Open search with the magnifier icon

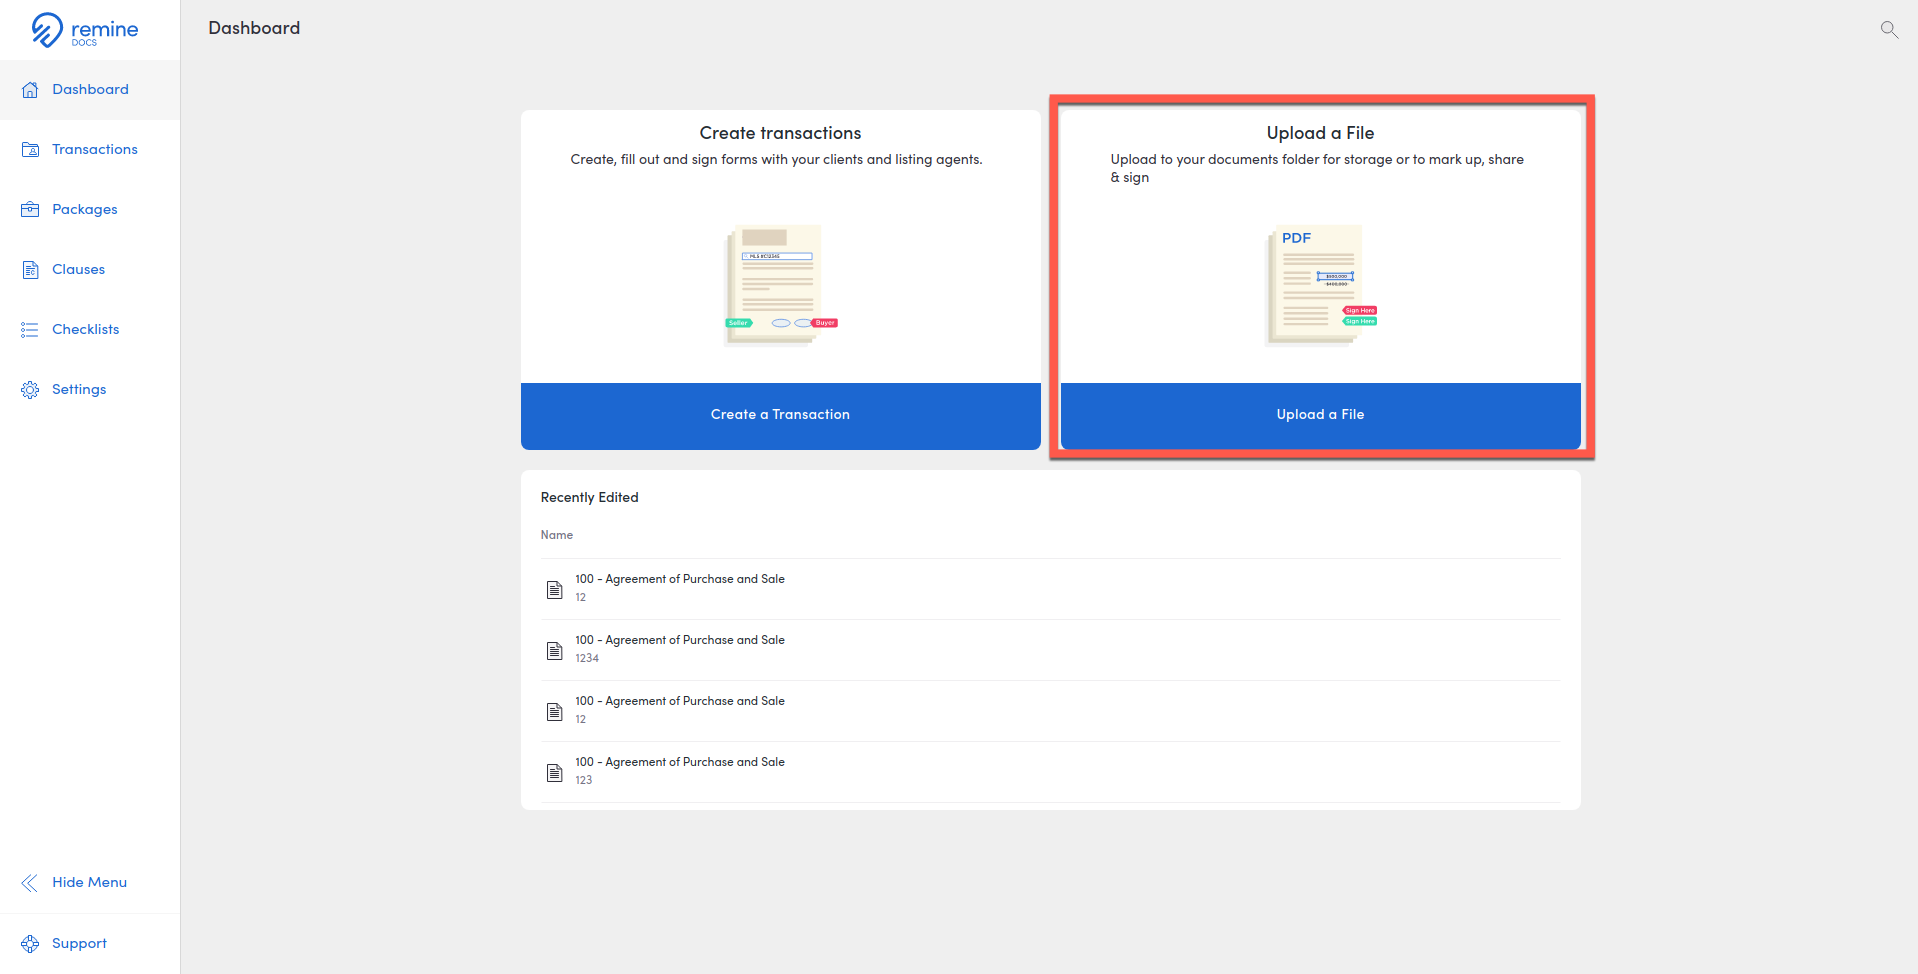coord(1889,29)
